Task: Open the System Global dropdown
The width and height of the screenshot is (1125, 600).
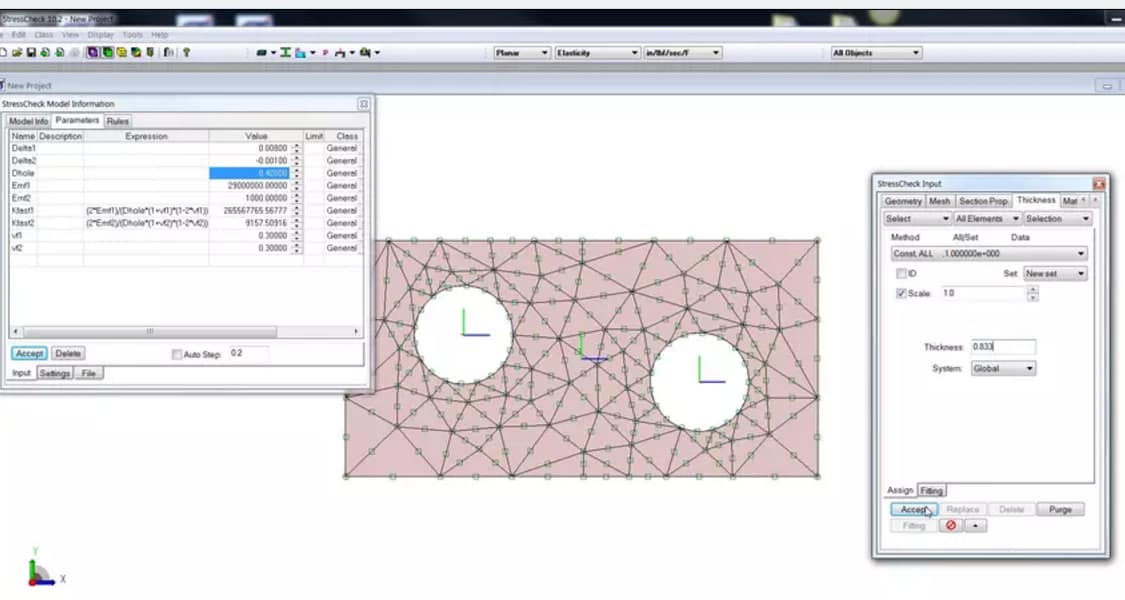Action: [1002, 369]
